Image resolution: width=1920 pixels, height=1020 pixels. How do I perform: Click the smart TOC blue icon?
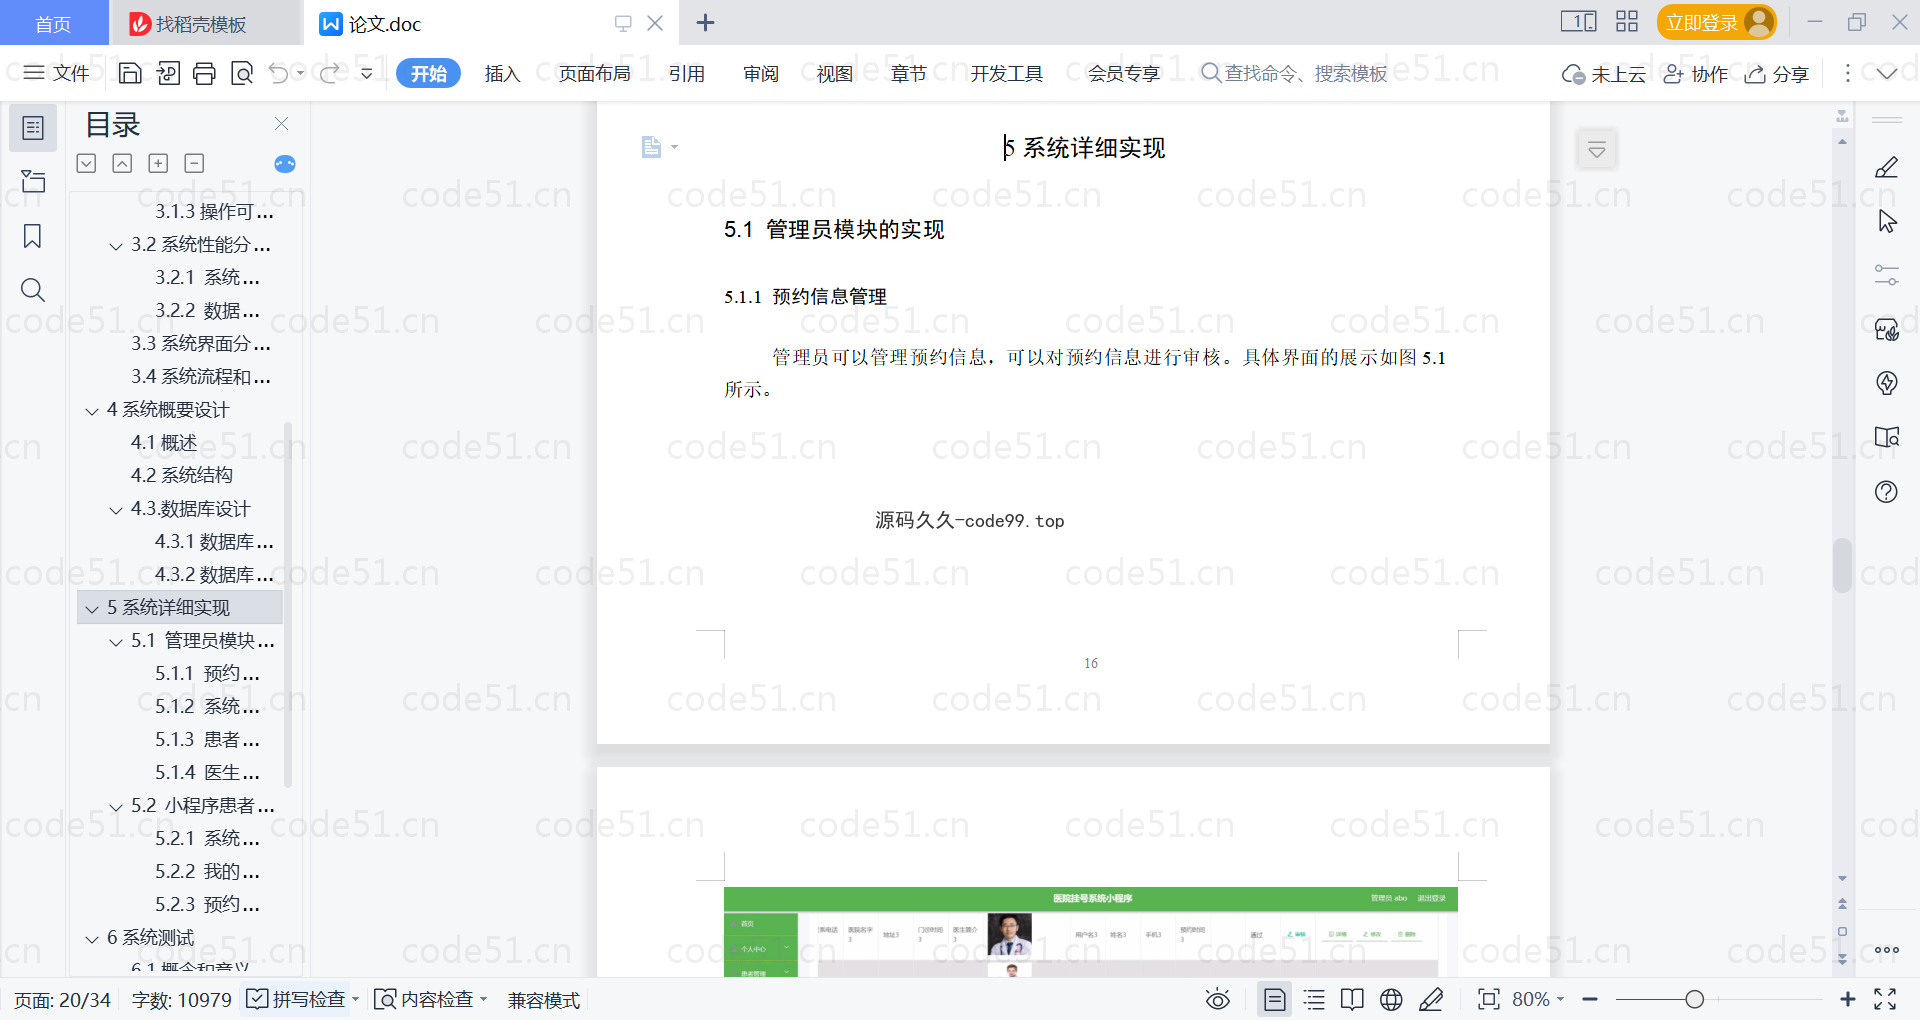tap(285, 164)
